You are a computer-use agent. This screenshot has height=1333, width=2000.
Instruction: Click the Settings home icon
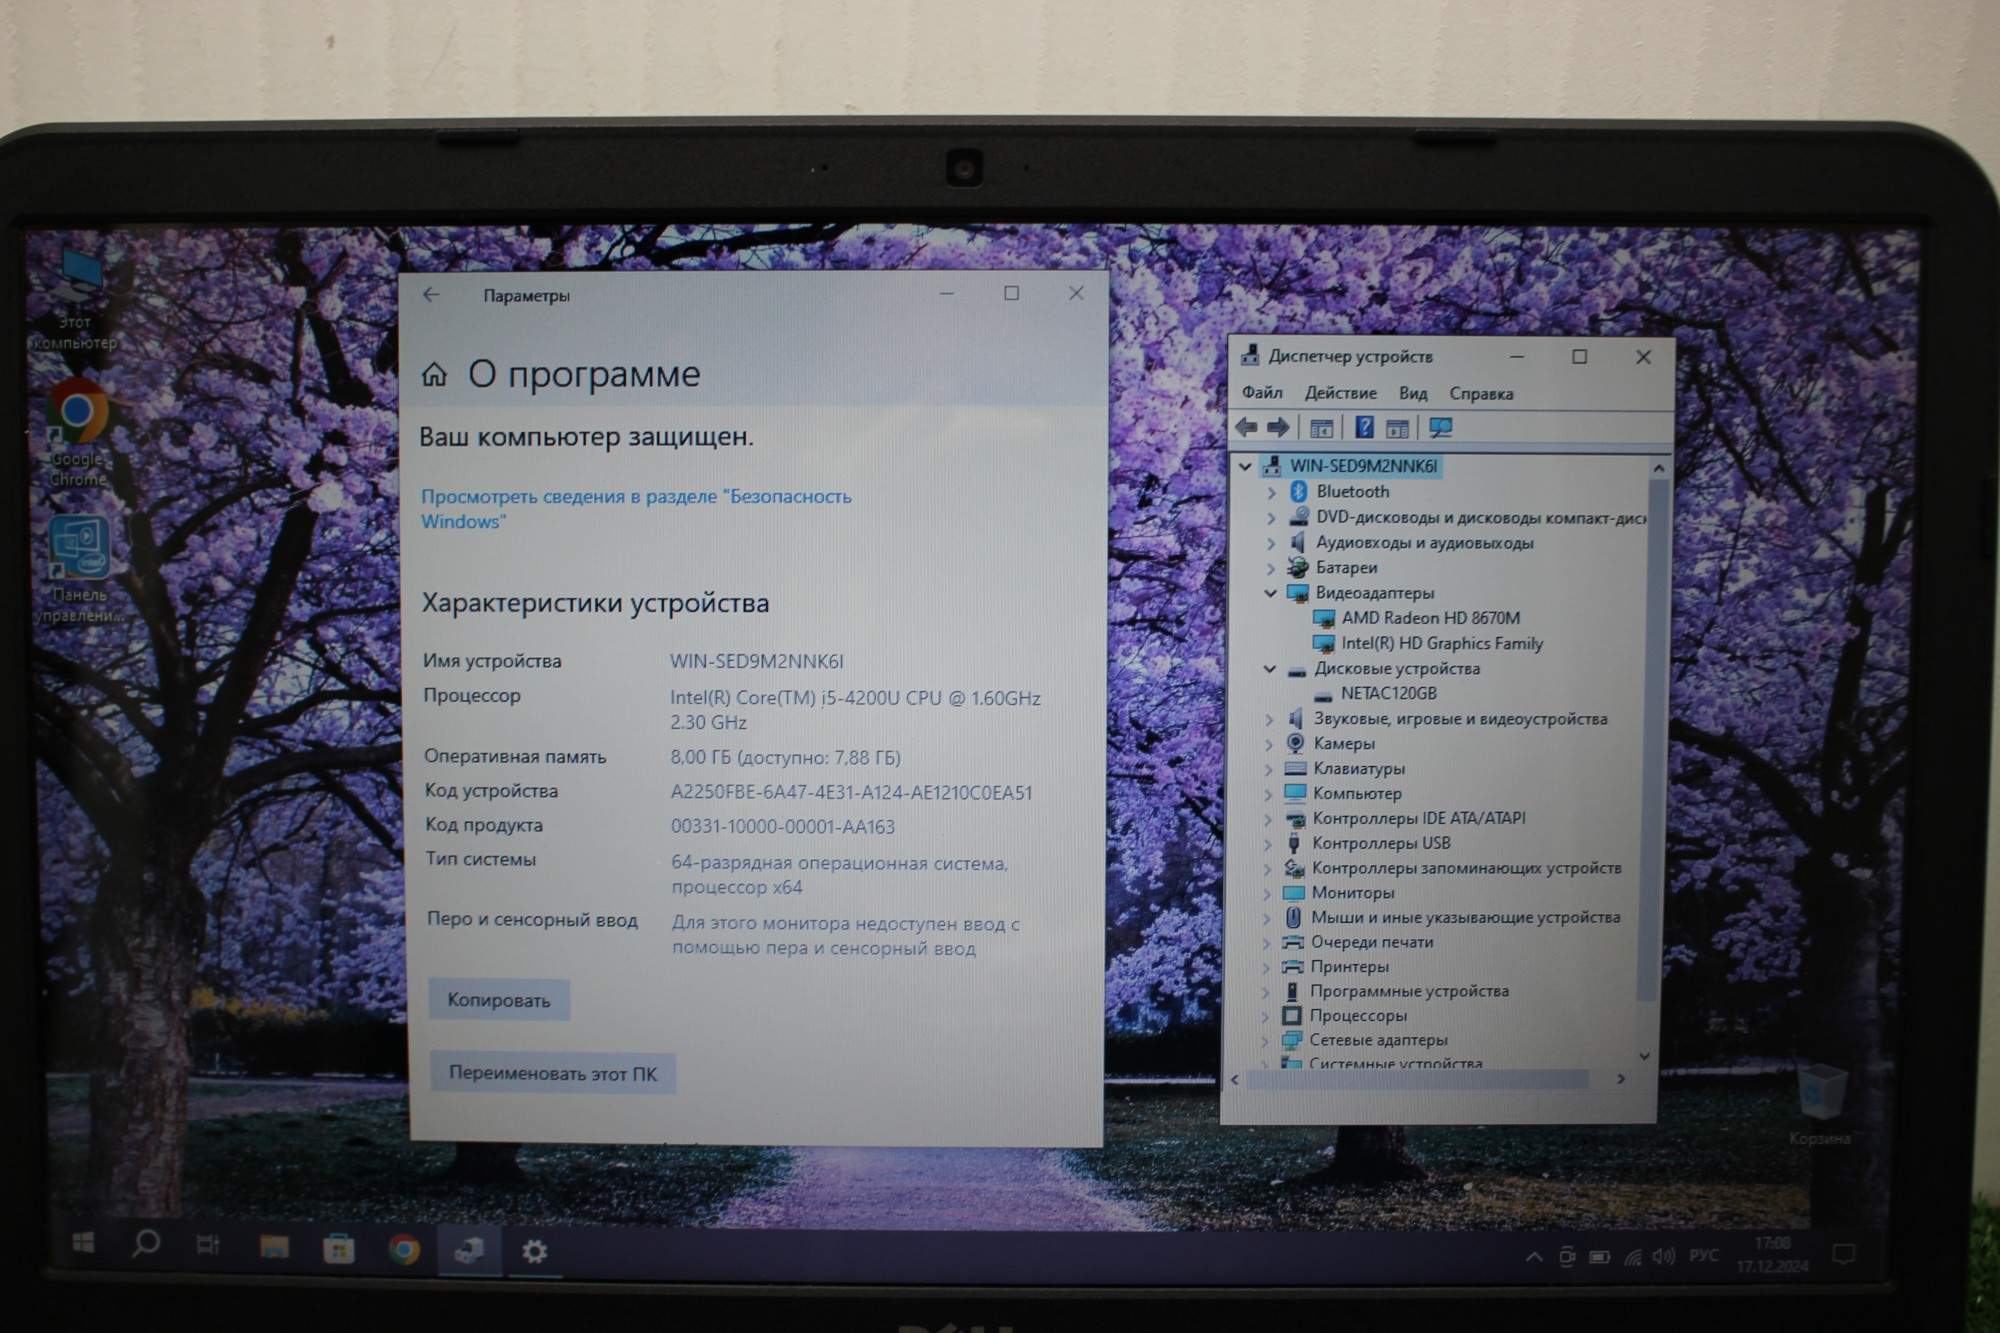pyautogui.click(x=434, y=375)
